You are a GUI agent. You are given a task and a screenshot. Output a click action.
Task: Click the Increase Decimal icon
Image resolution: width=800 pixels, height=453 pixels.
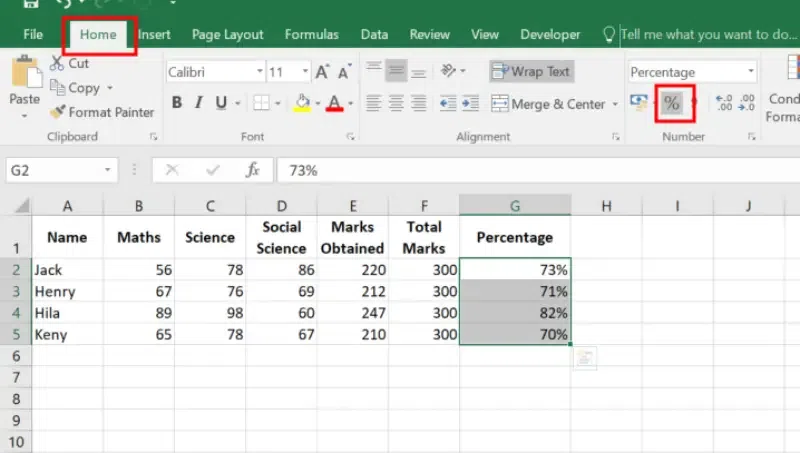coord(724,103)
